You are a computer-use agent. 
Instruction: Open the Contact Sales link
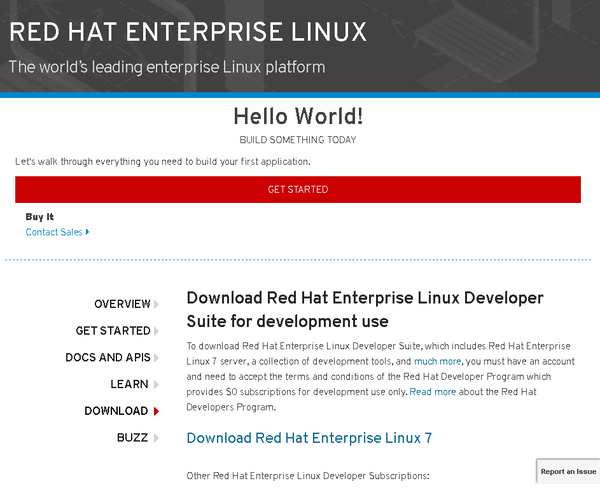click(54, 232)
